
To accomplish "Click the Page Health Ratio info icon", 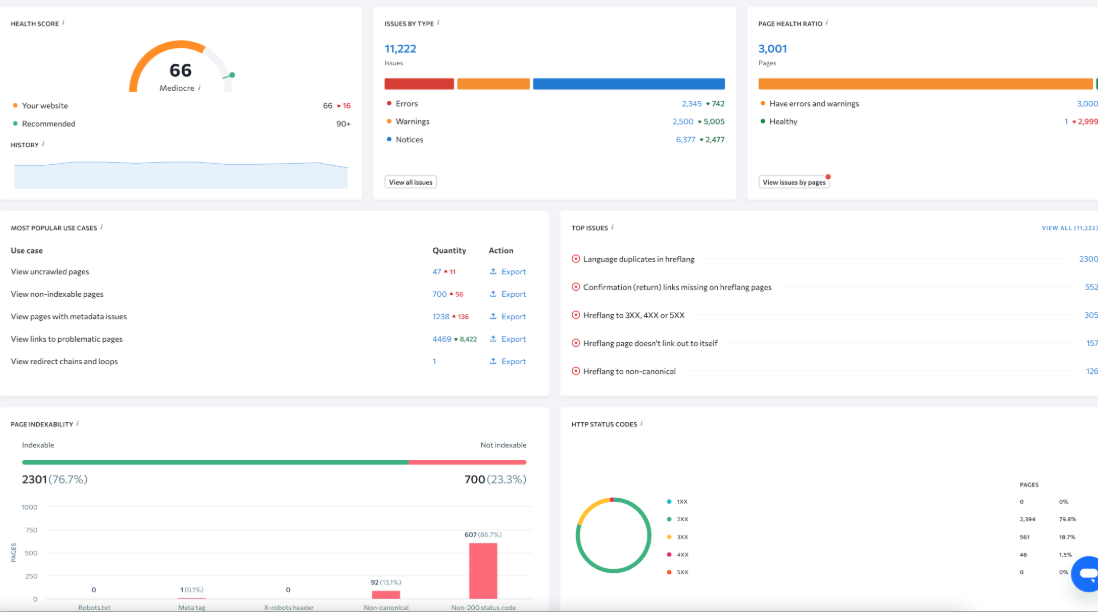I will coord(827,21).
